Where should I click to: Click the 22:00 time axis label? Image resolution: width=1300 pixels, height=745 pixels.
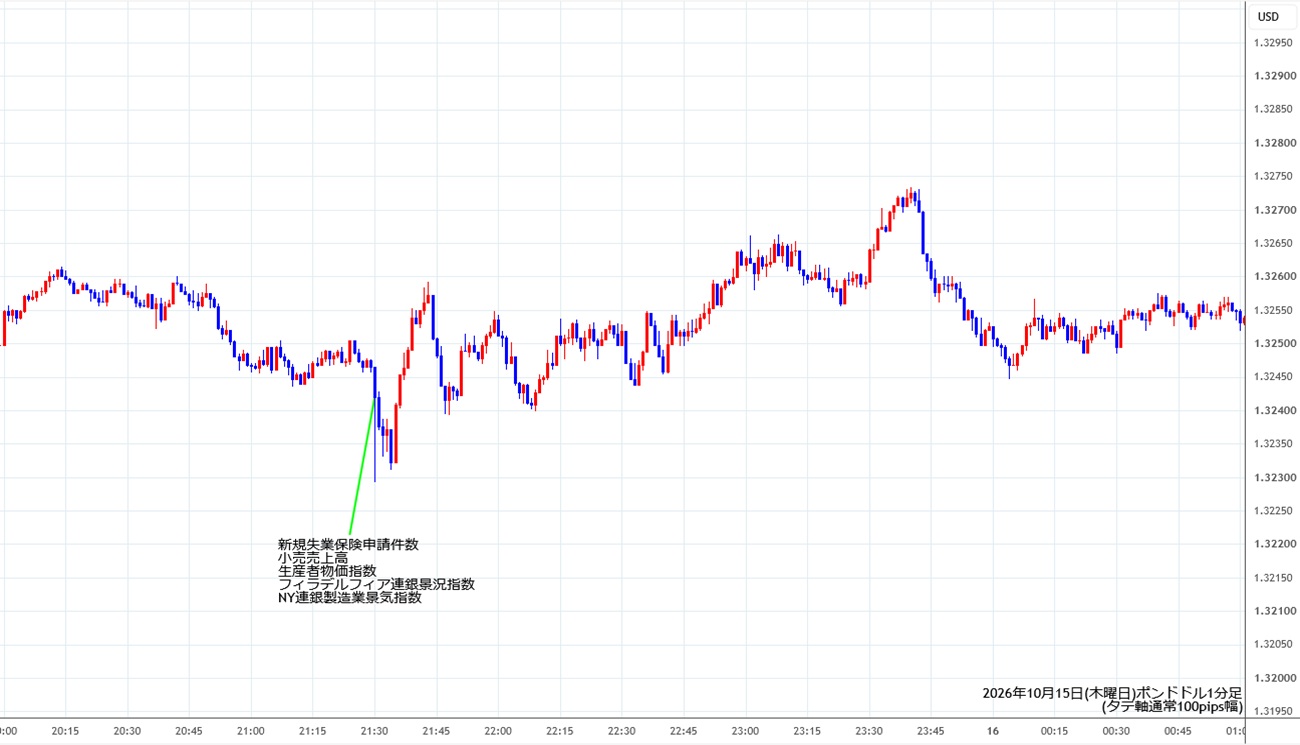[498, 731]
